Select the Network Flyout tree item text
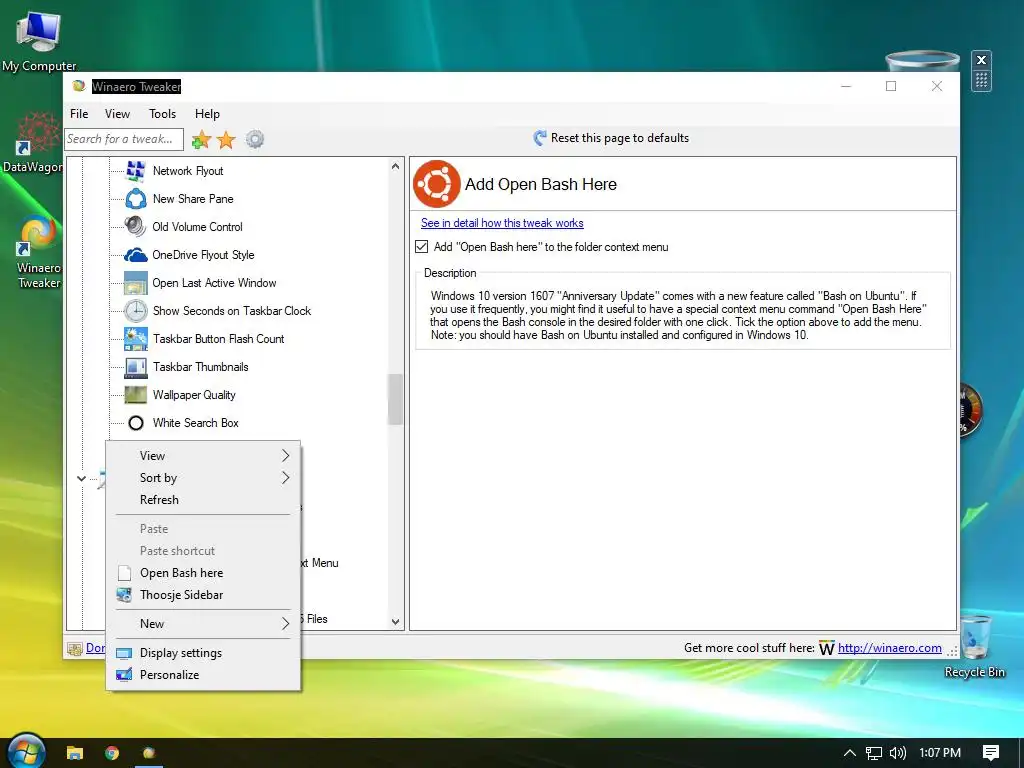 click(188, 170)
